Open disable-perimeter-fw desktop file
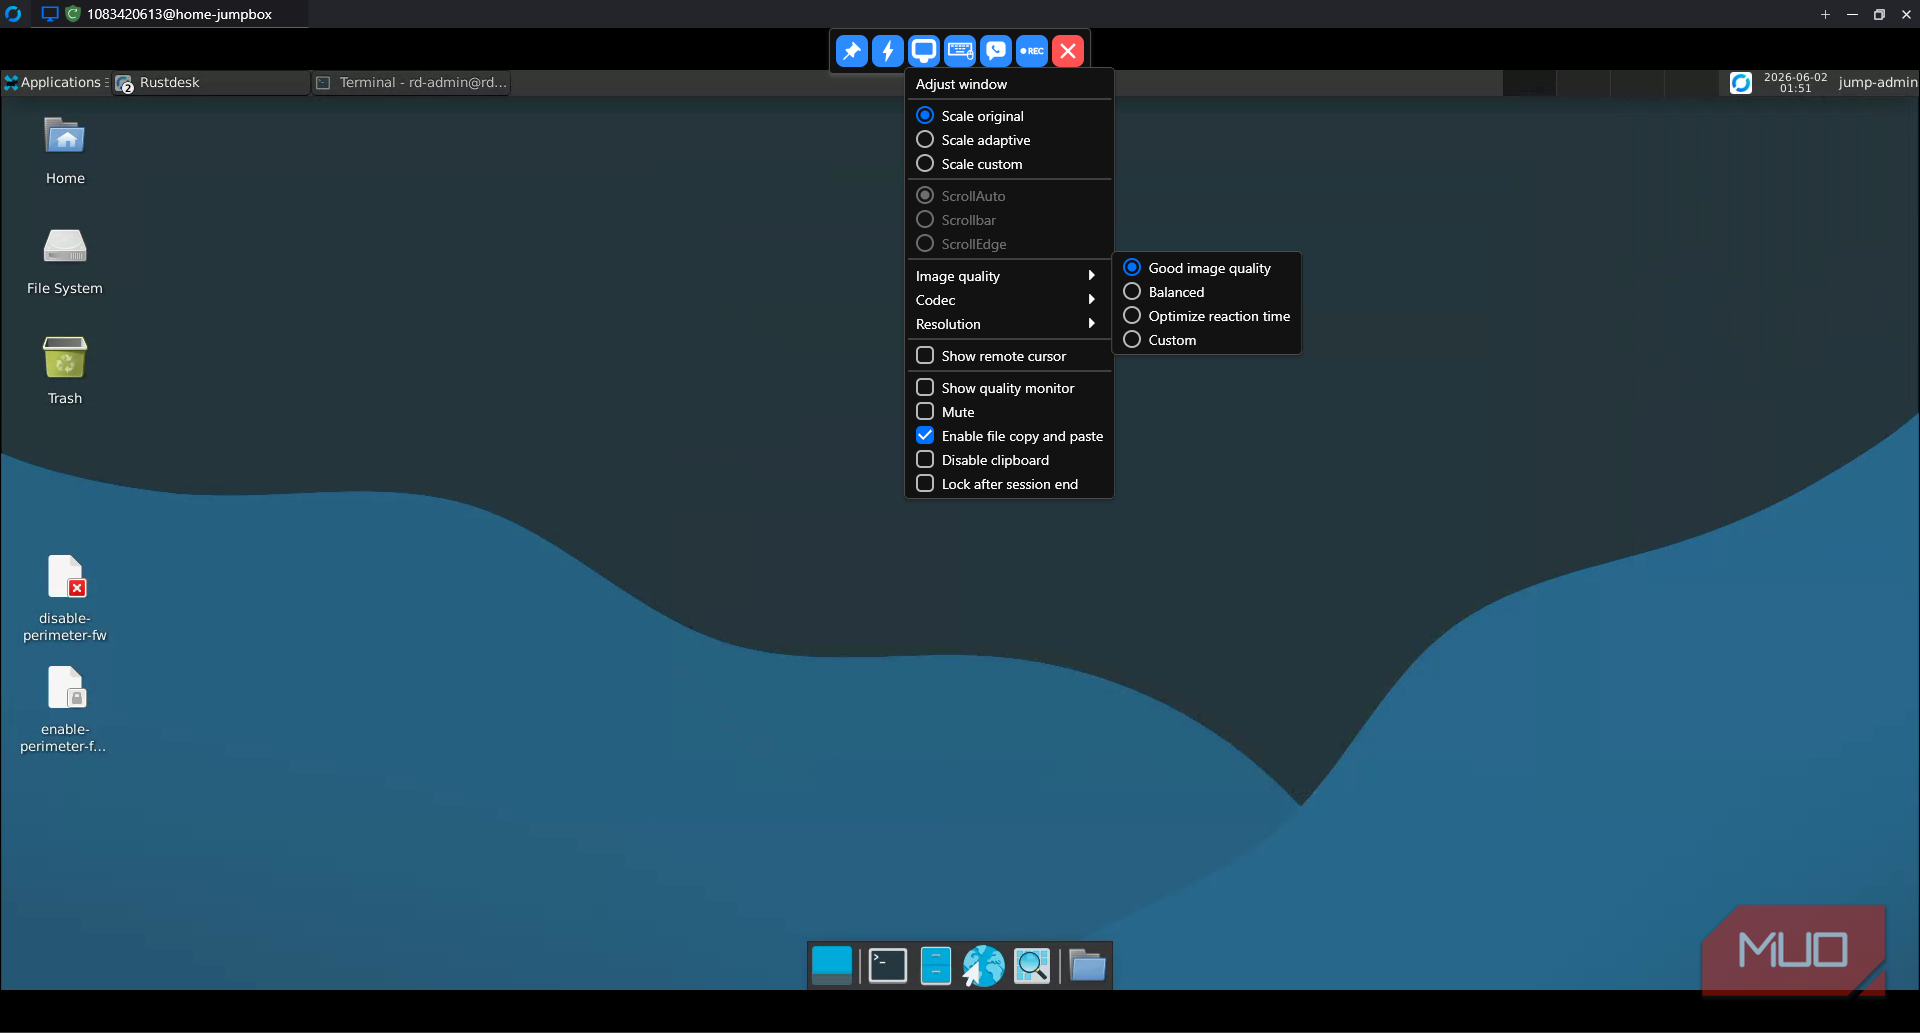The image size is (1920, 1033). pyautogui.click(x=65, y=598)
